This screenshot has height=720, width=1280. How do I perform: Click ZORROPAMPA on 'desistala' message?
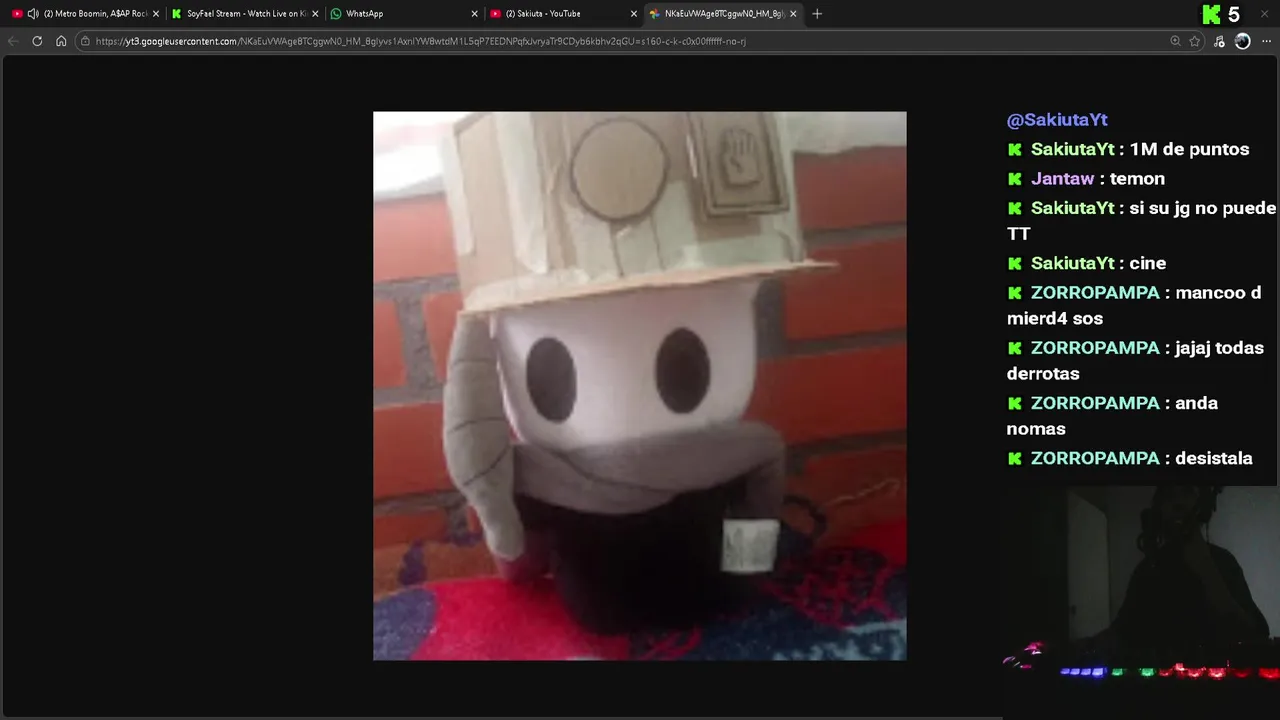[x=1095, y=458]
